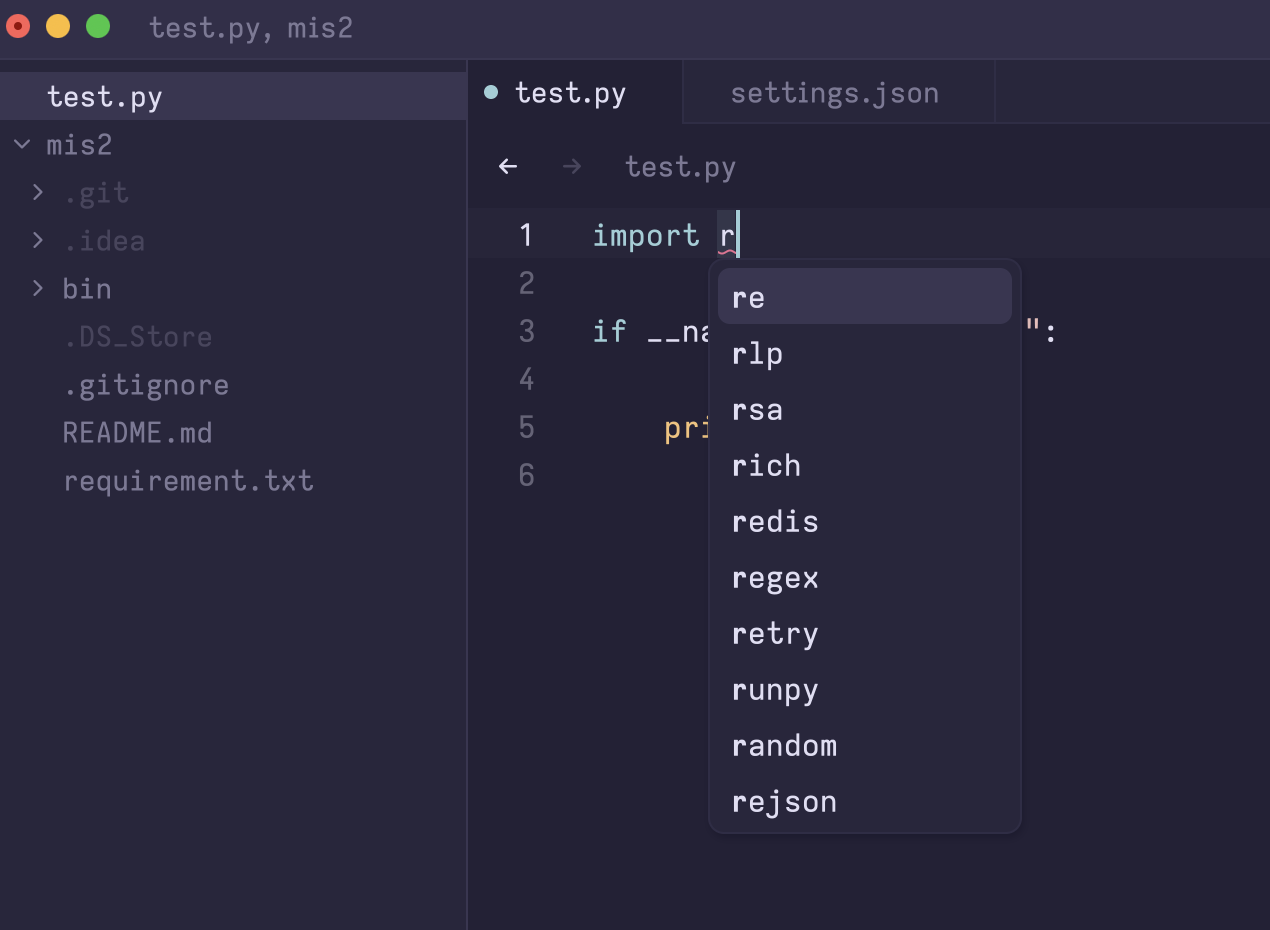Viewport: 1270px width, 930px height.
Task: Expand the .git folder
Action: (38, 192)
